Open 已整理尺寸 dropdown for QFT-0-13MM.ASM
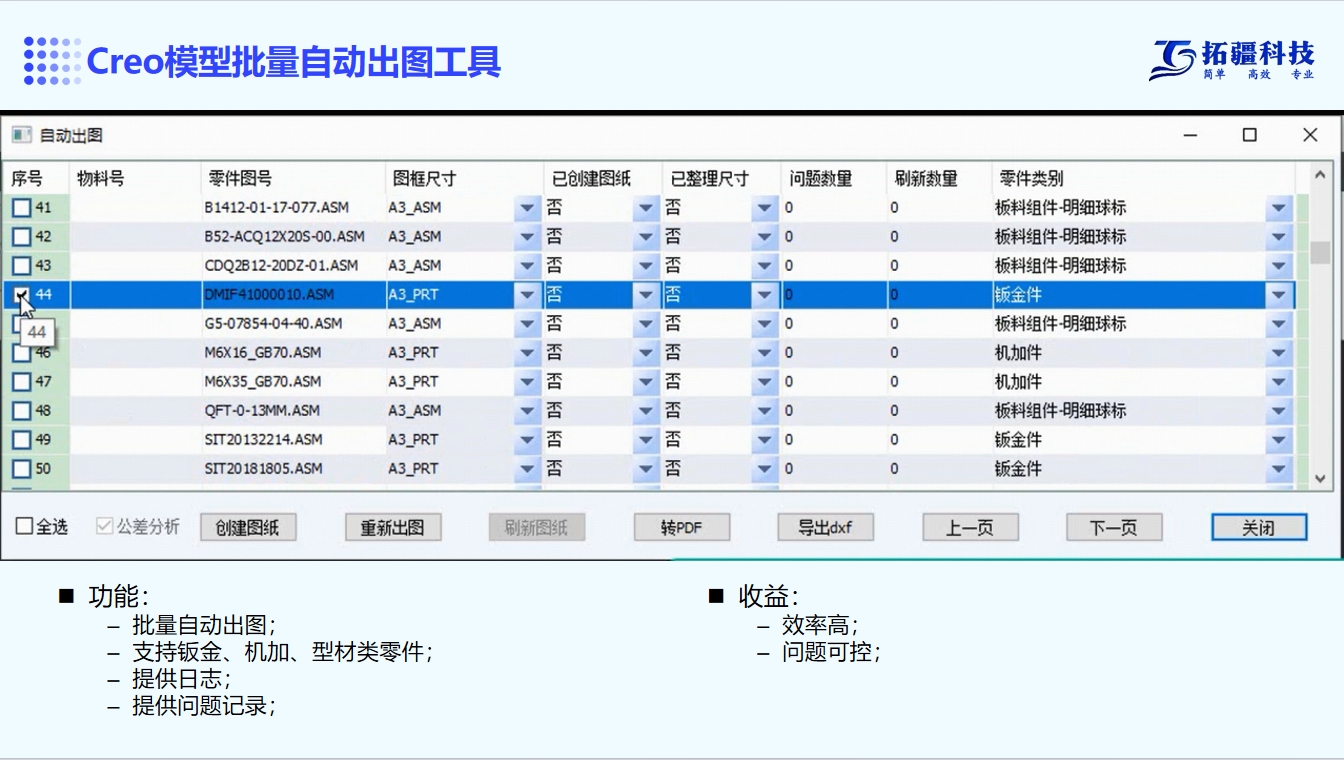This screenshot has height=760, width=1344. click(x=765, y=411)
